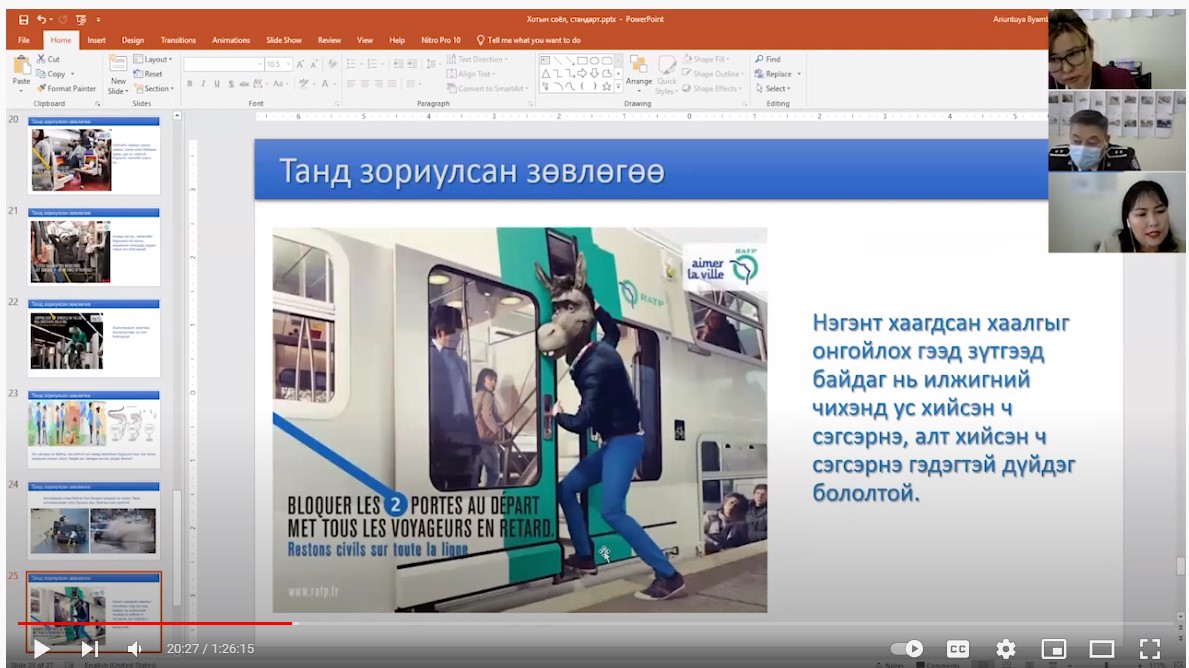The image size is (1189, 668).
Task: Open Shape Fill dropdown
Action: 708,59
